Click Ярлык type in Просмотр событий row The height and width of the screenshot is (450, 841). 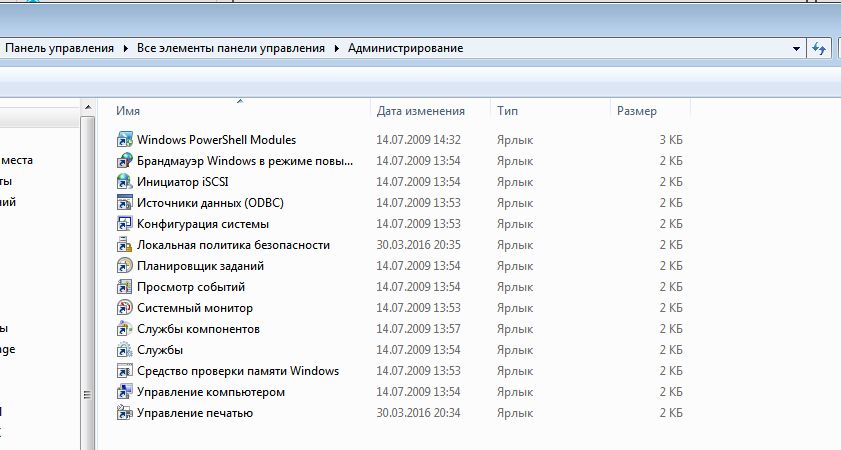[515, 287]
